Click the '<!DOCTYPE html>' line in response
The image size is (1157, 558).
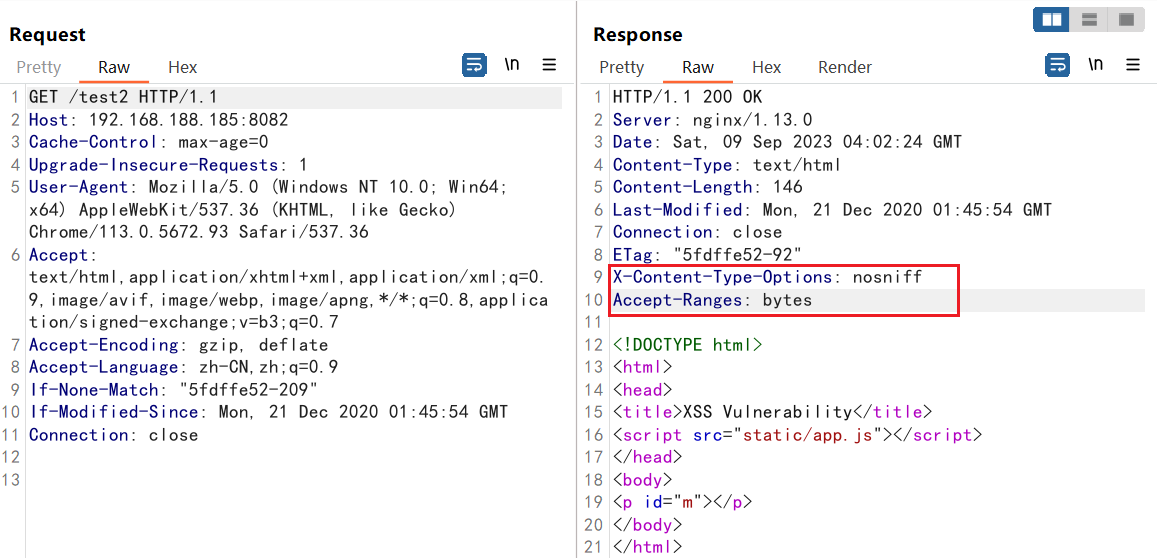[x=688, y=345]
